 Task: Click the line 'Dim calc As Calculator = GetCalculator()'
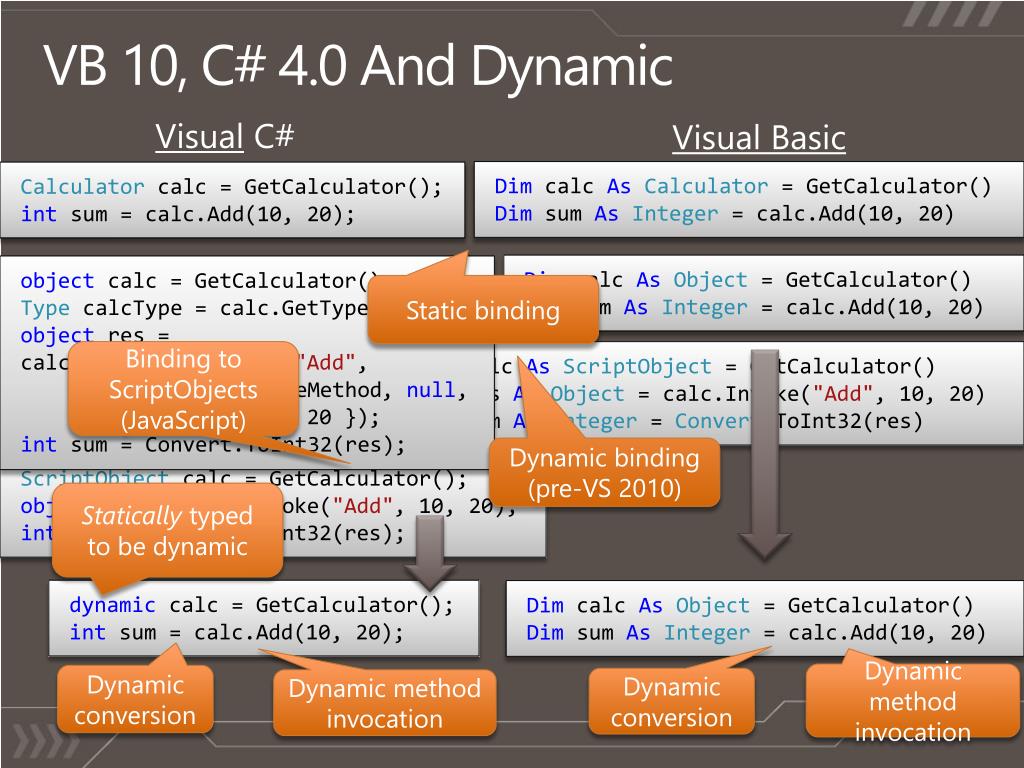743,186
